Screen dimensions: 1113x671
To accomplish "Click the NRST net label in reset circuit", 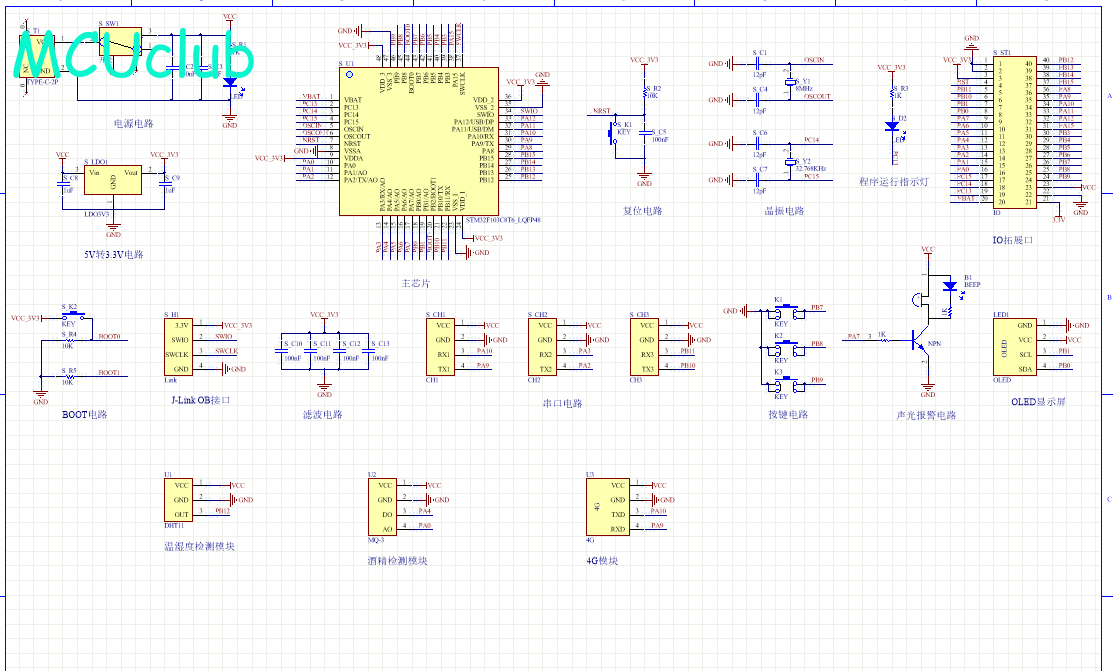I will tap(601, 111).
